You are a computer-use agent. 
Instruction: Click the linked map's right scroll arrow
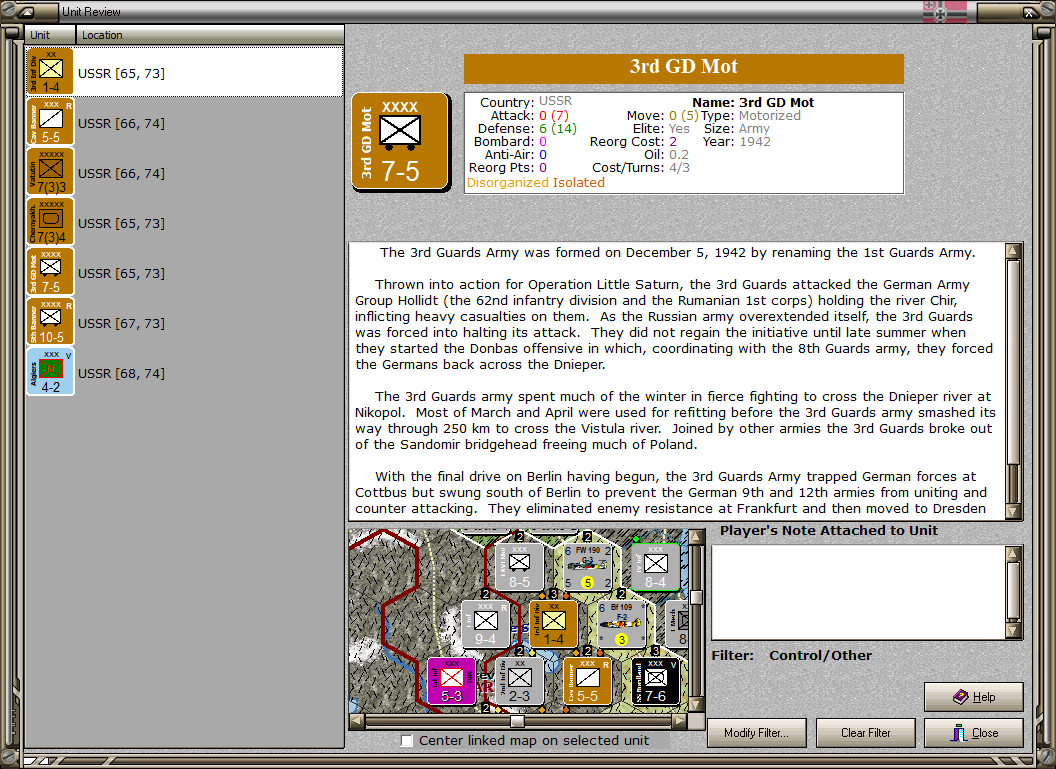(680, 721)
